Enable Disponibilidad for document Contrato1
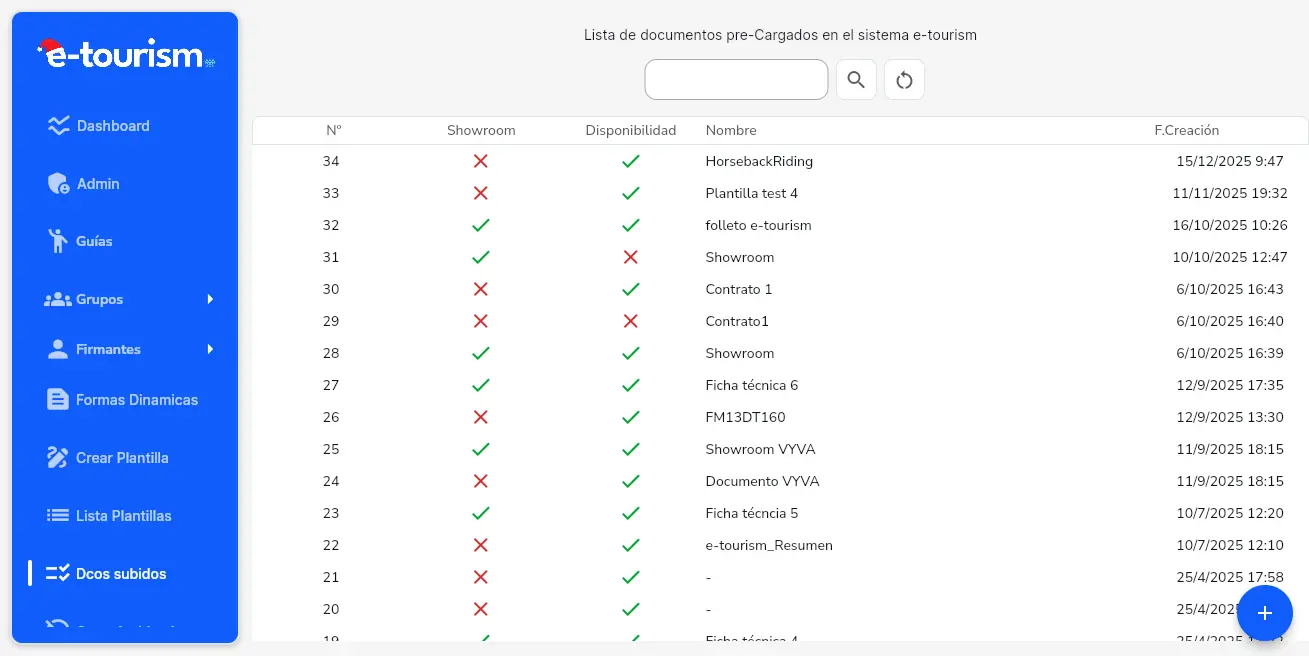This screenshot has height=656, width=1309. 630,321
